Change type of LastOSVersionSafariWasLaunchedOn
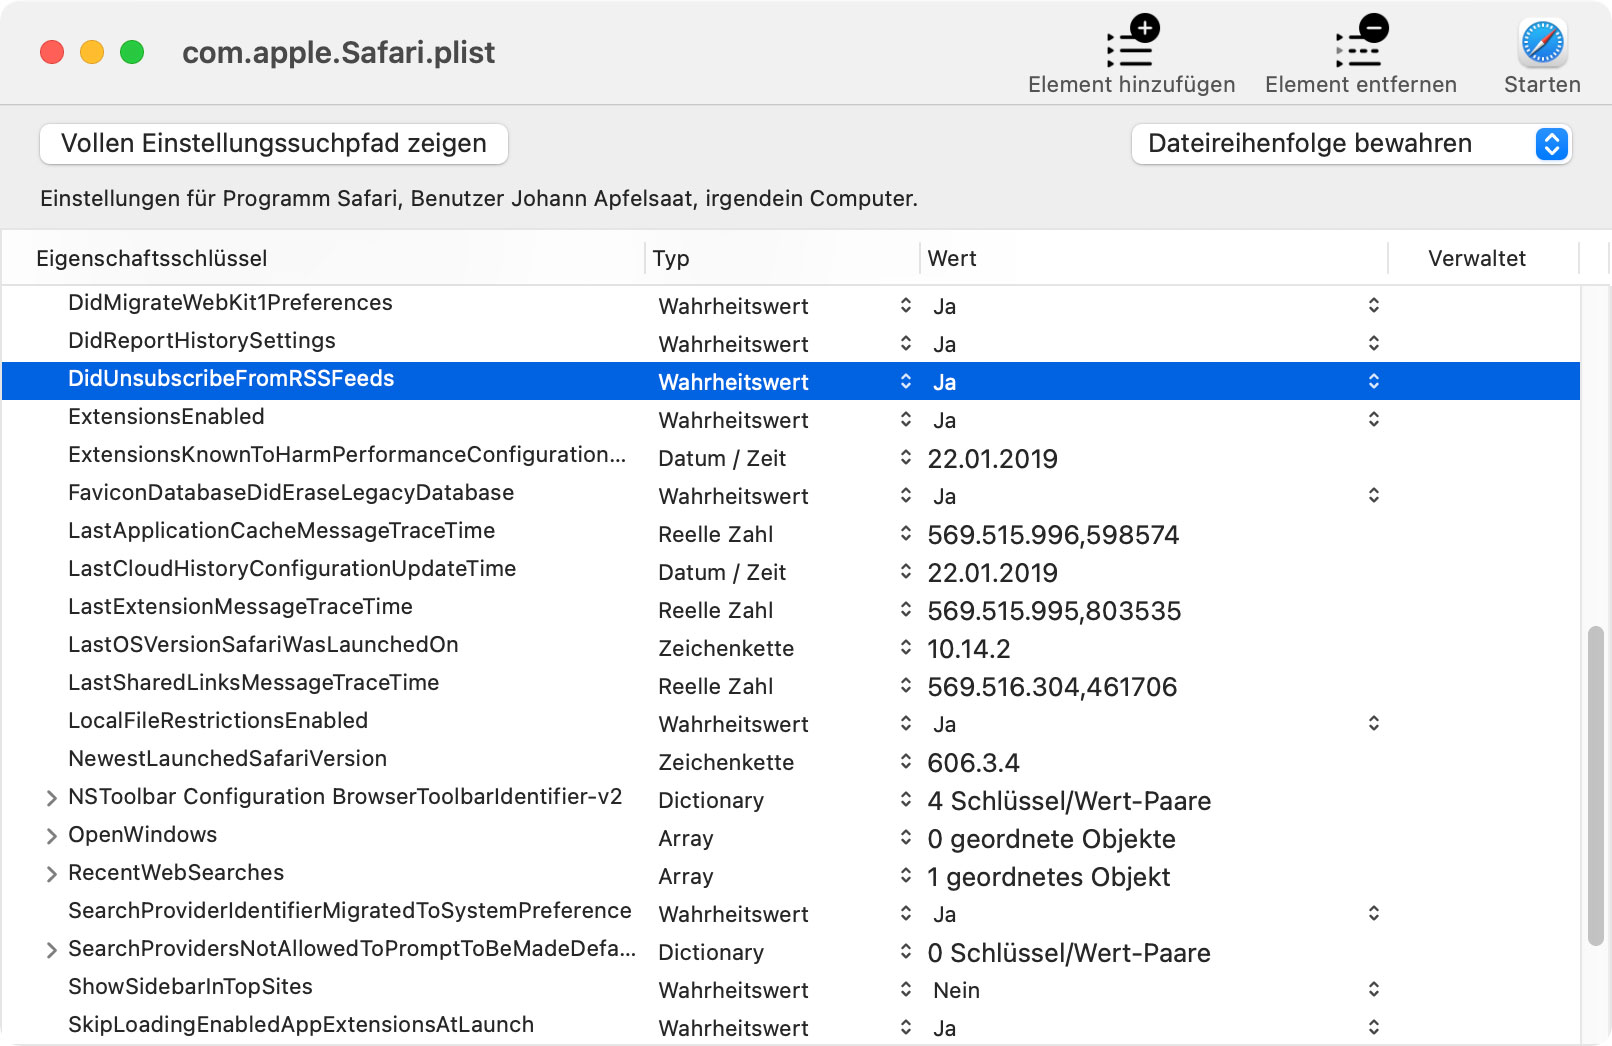Image resolution: width=1612 pixels, height=1046 pixels. point(906,647)
